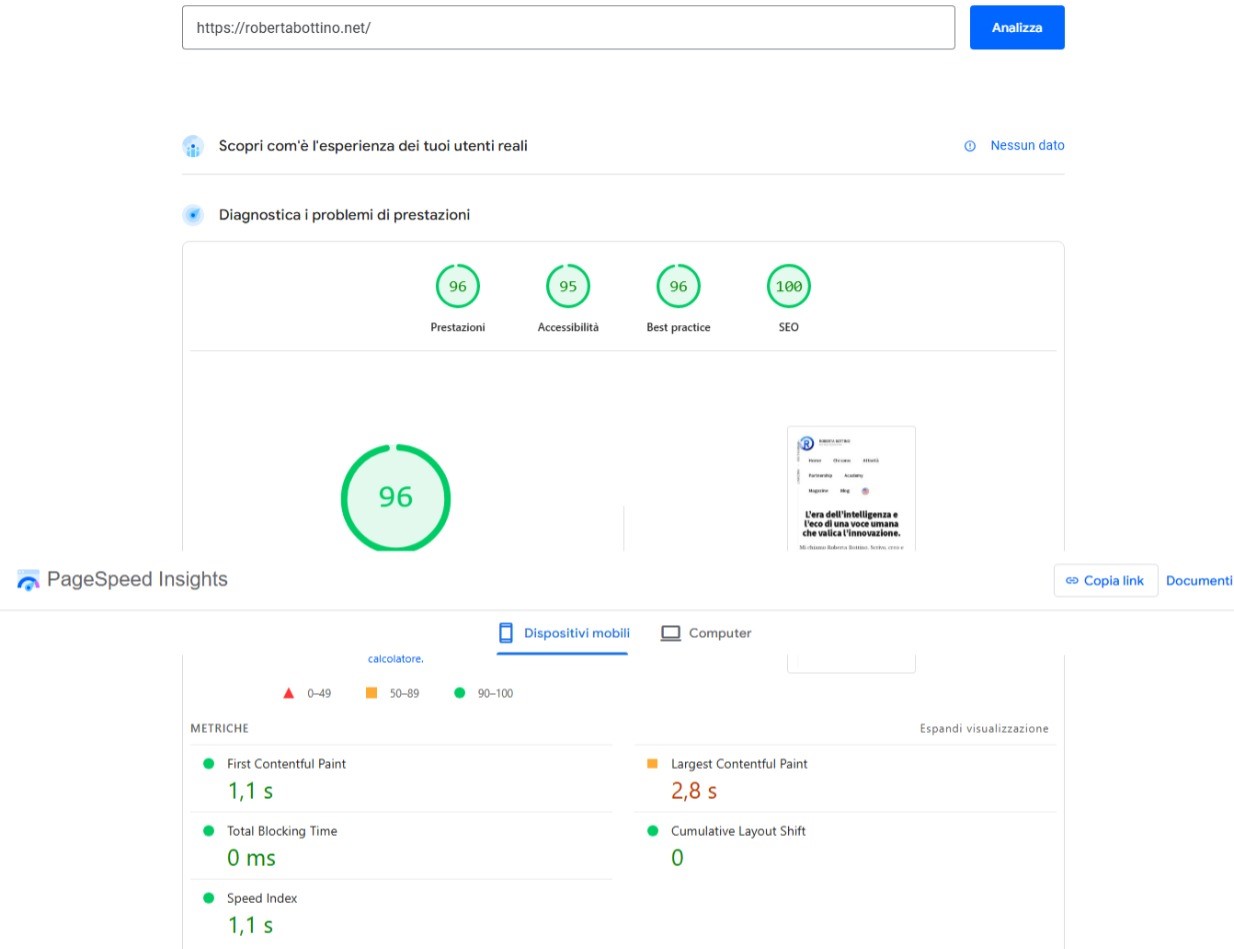Open the mobile page screenshot thumbnail
Viewport: 1234px width, 949px height.
(851, 488)
